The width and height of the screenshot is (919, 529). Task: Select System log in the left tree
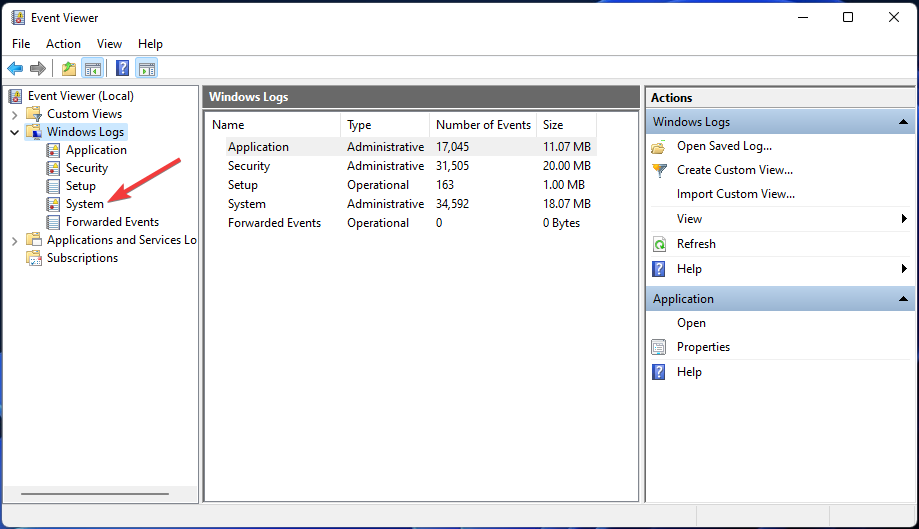84,204
